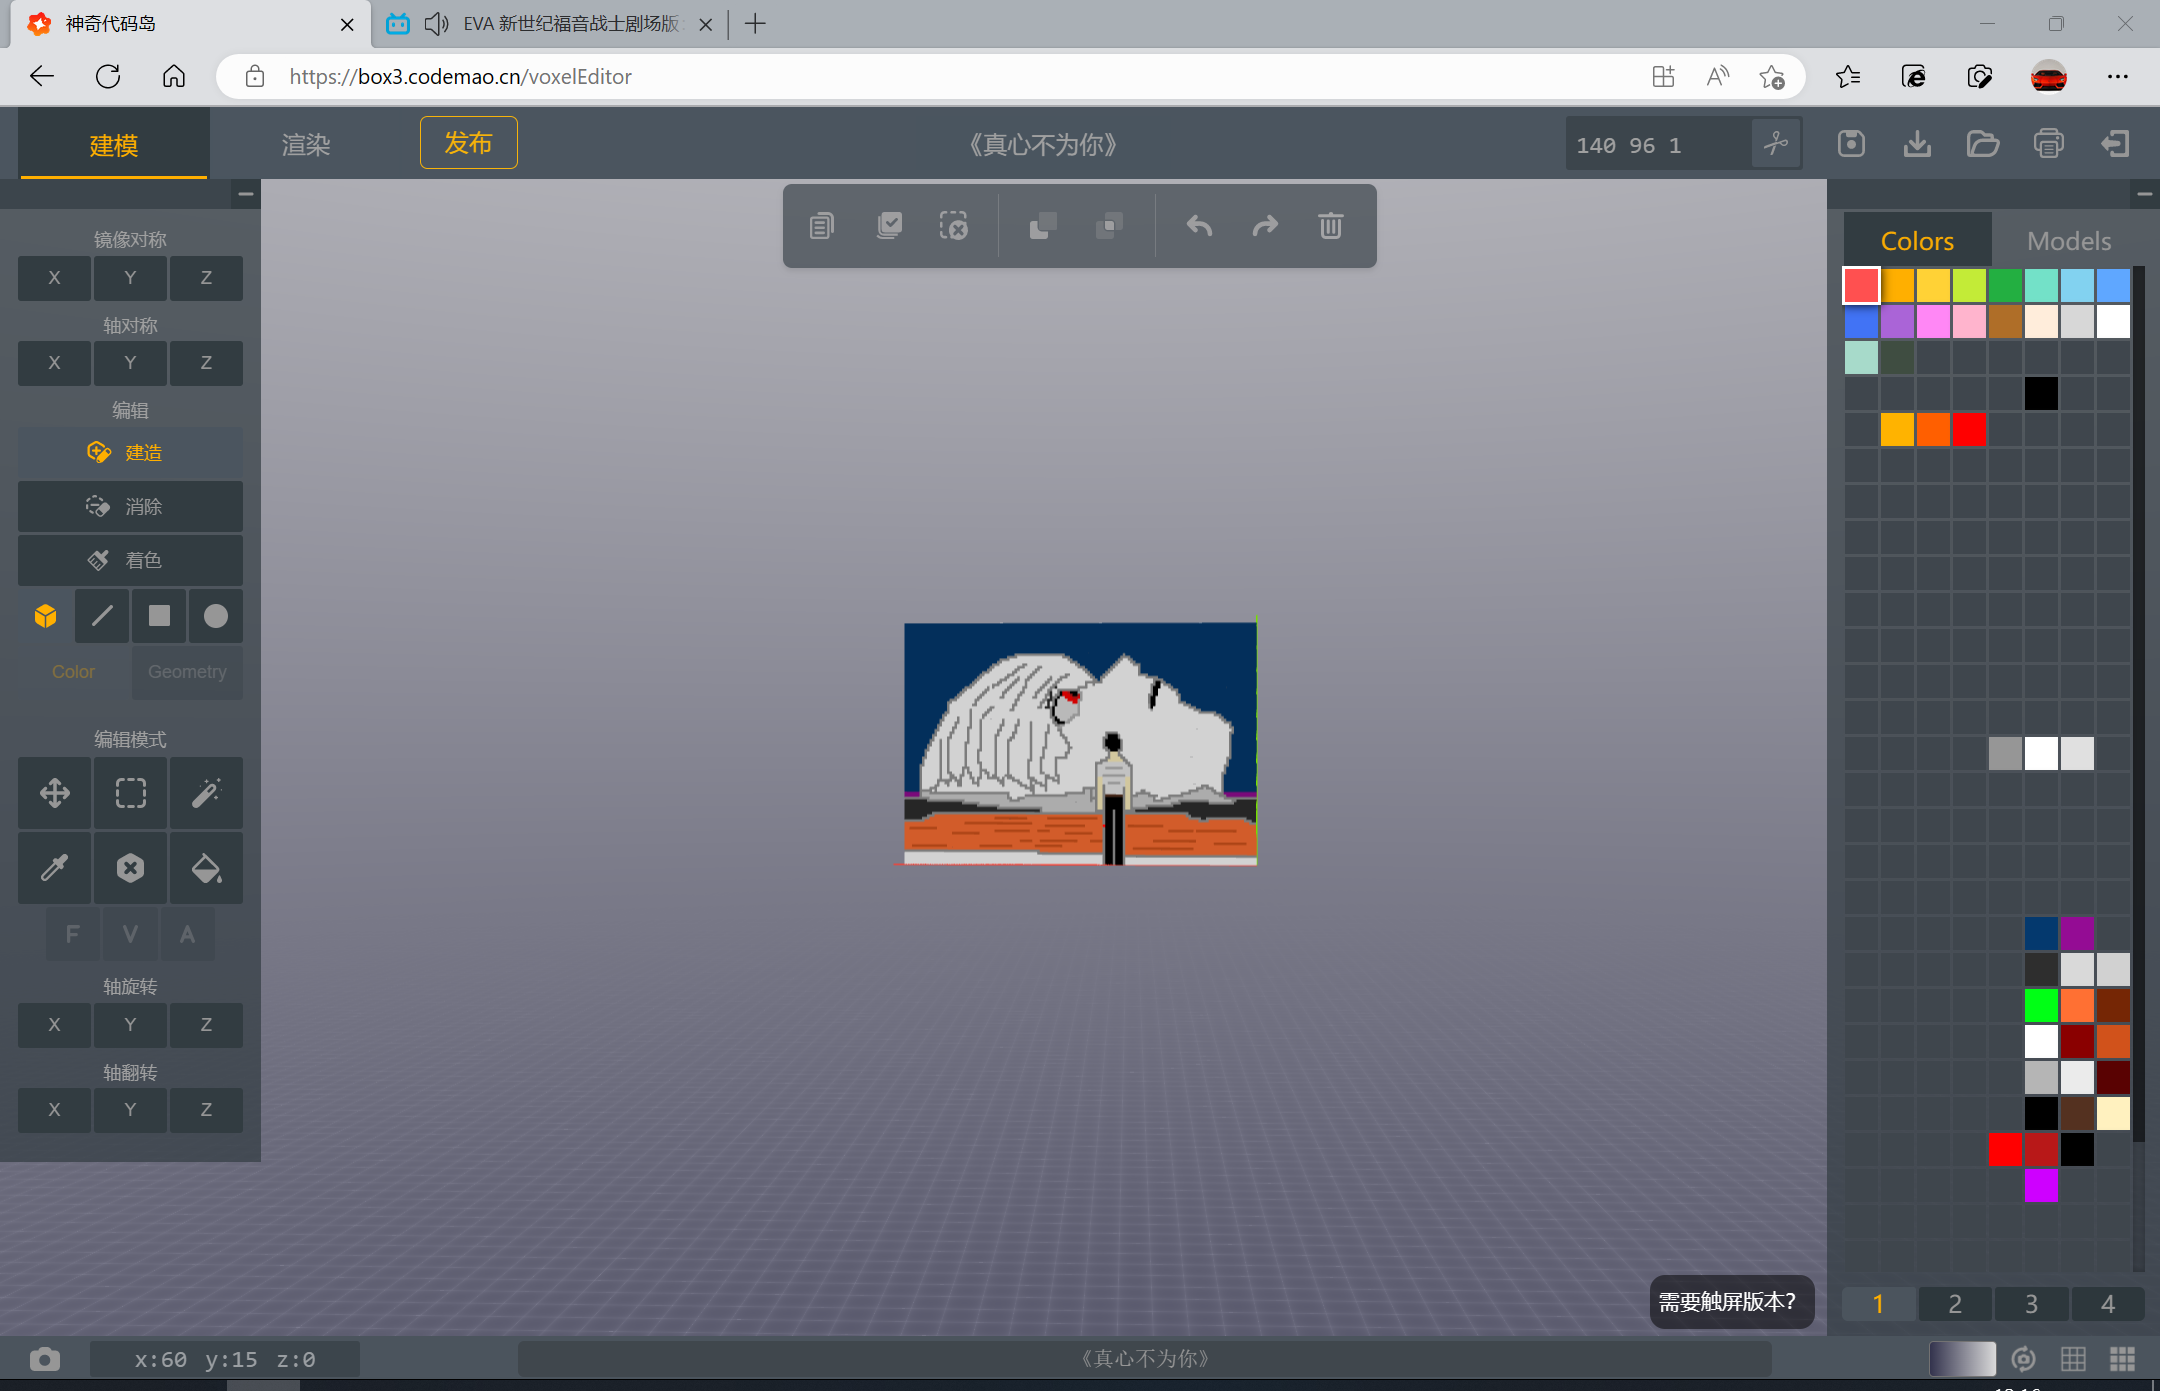This screenshot has width=2160, height=1391.
Task: Select the 着色 paint mode button
Action: pos(130,560)
